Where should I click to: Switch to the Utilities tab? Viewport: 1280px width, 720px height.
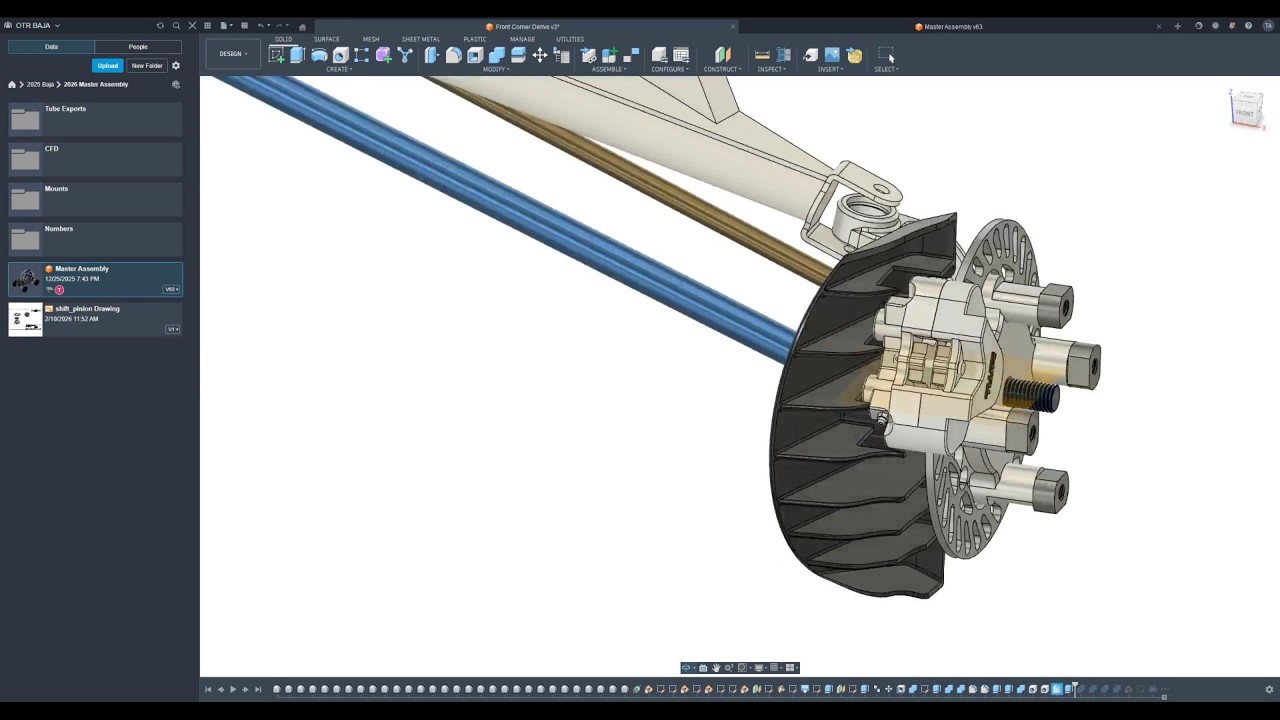coord(570,39)
